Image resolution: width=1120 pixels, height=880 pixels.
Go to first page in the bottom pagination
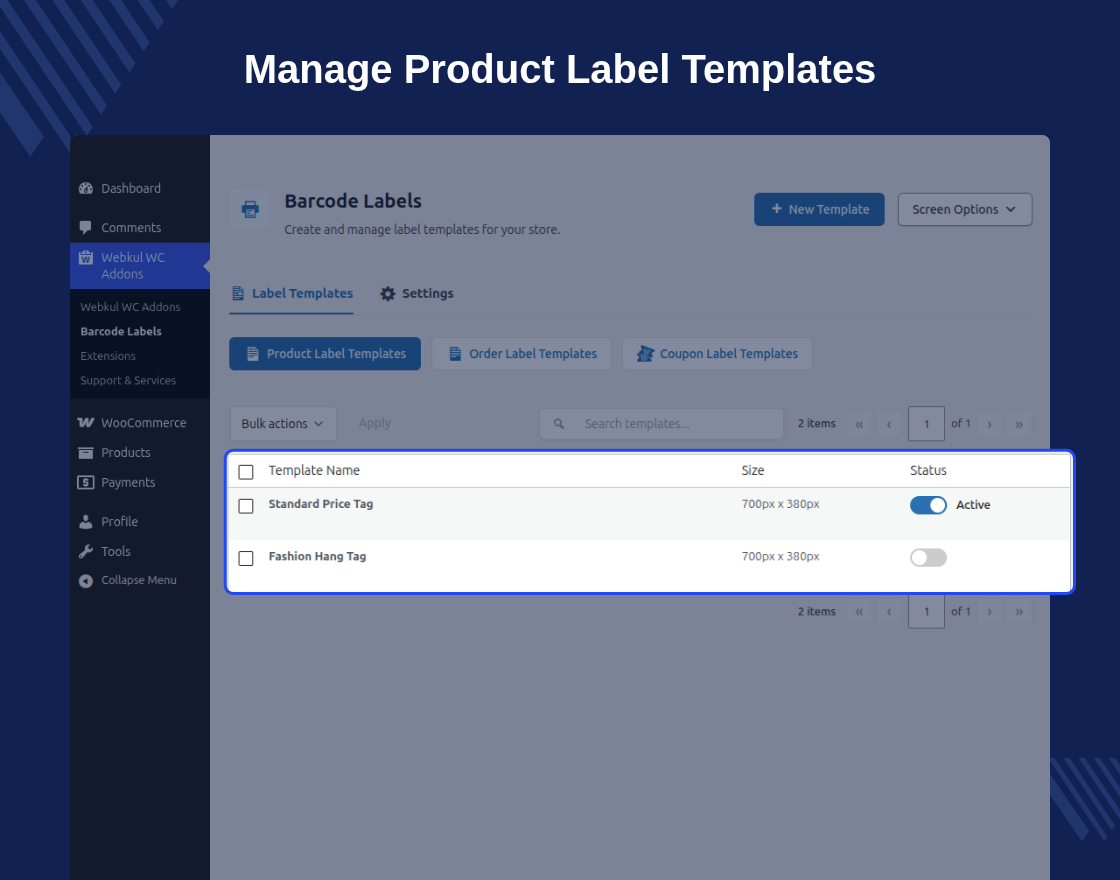coord(859,611)
